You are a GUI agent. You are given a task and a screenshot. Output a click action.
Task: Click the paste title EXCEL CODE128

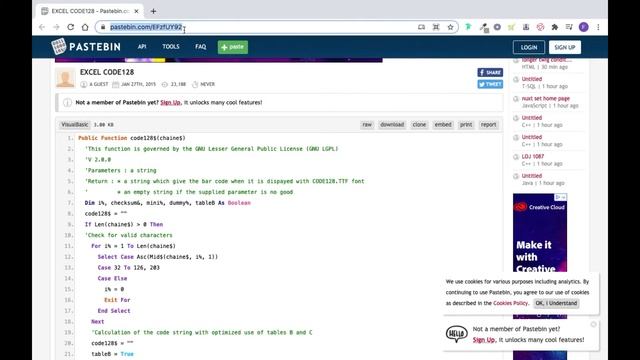(107, 72)
